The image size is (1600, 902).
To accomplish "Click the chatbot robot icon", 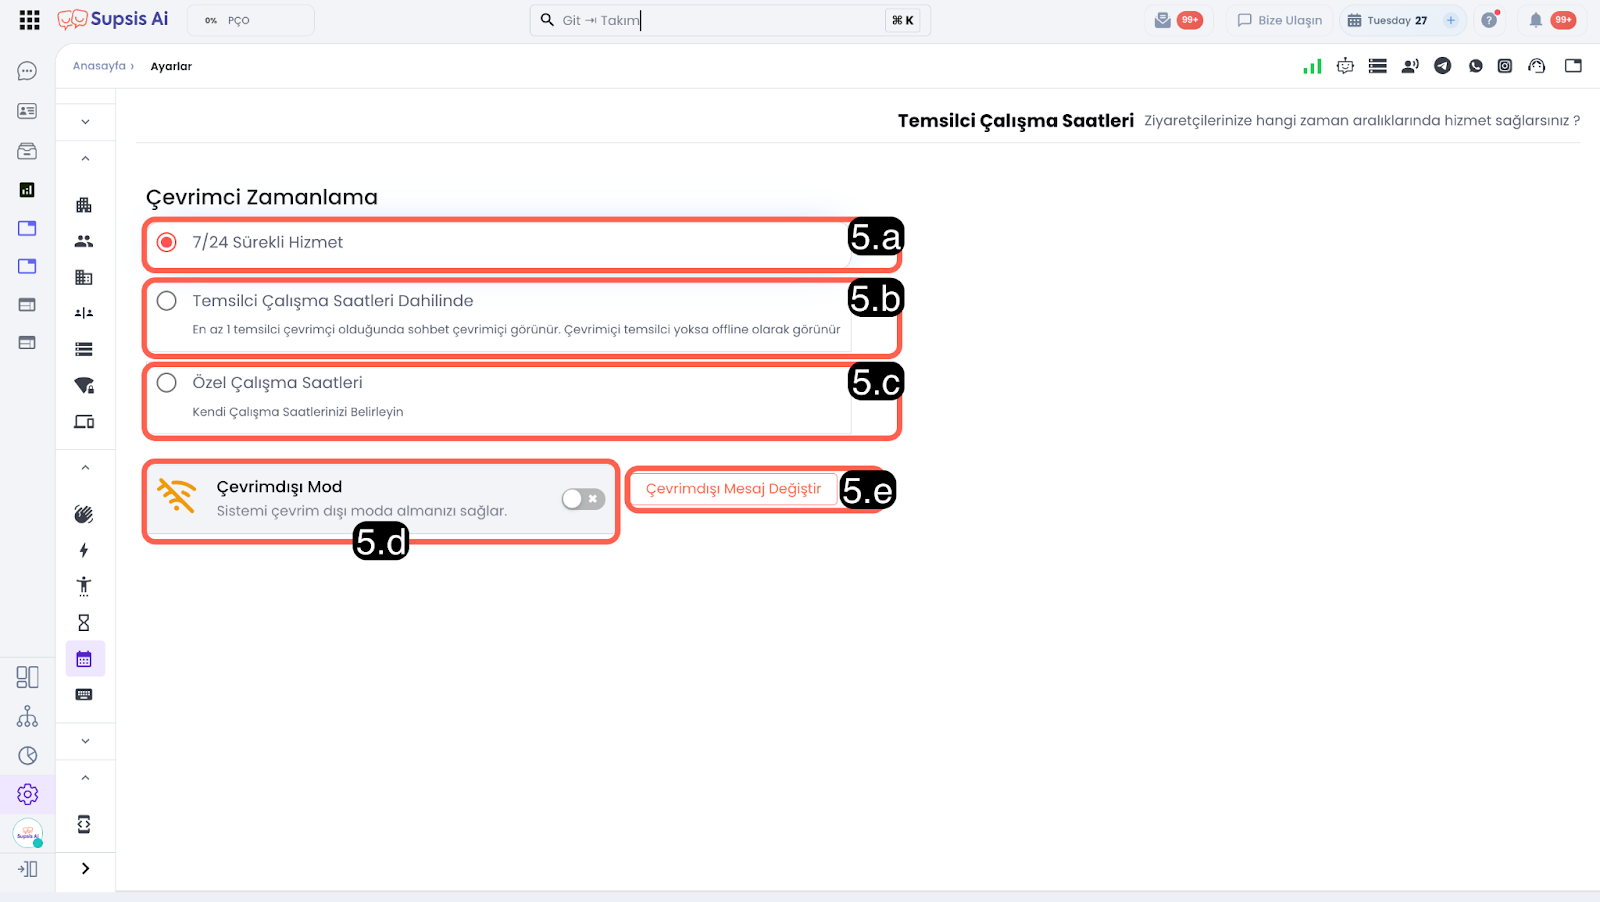I will [1345, 66].
